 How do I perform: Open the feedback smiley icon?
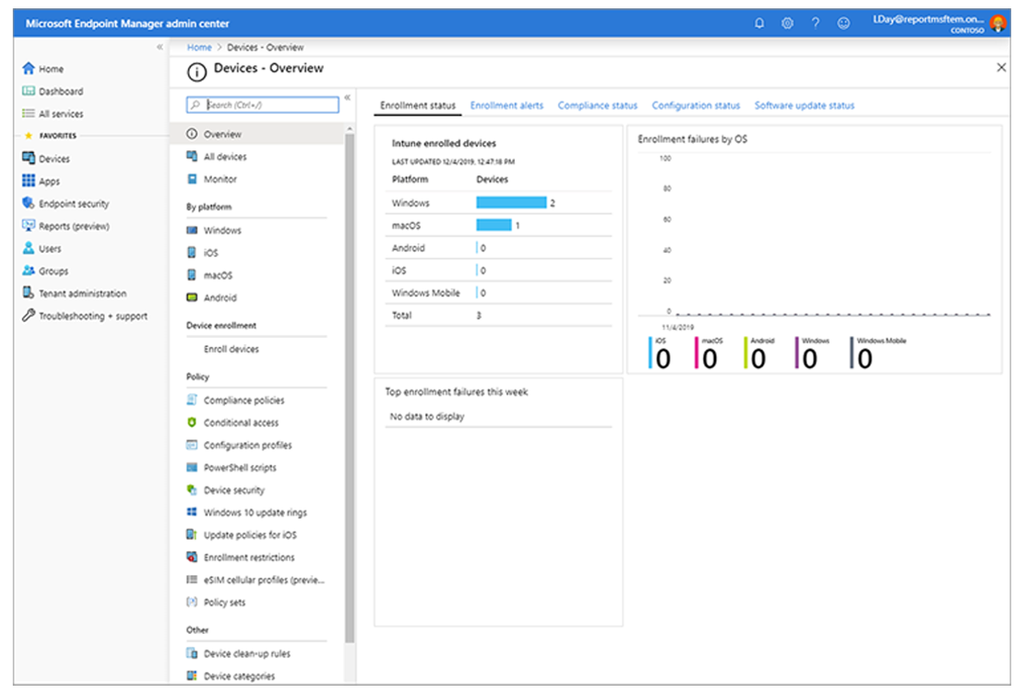tap(844, 24)
